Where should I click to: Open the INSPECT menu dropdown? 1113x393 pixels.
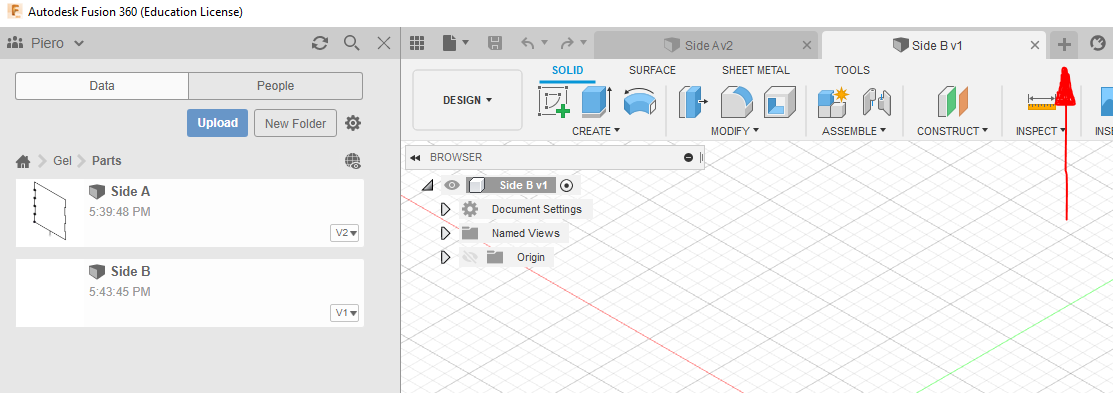1041,131
